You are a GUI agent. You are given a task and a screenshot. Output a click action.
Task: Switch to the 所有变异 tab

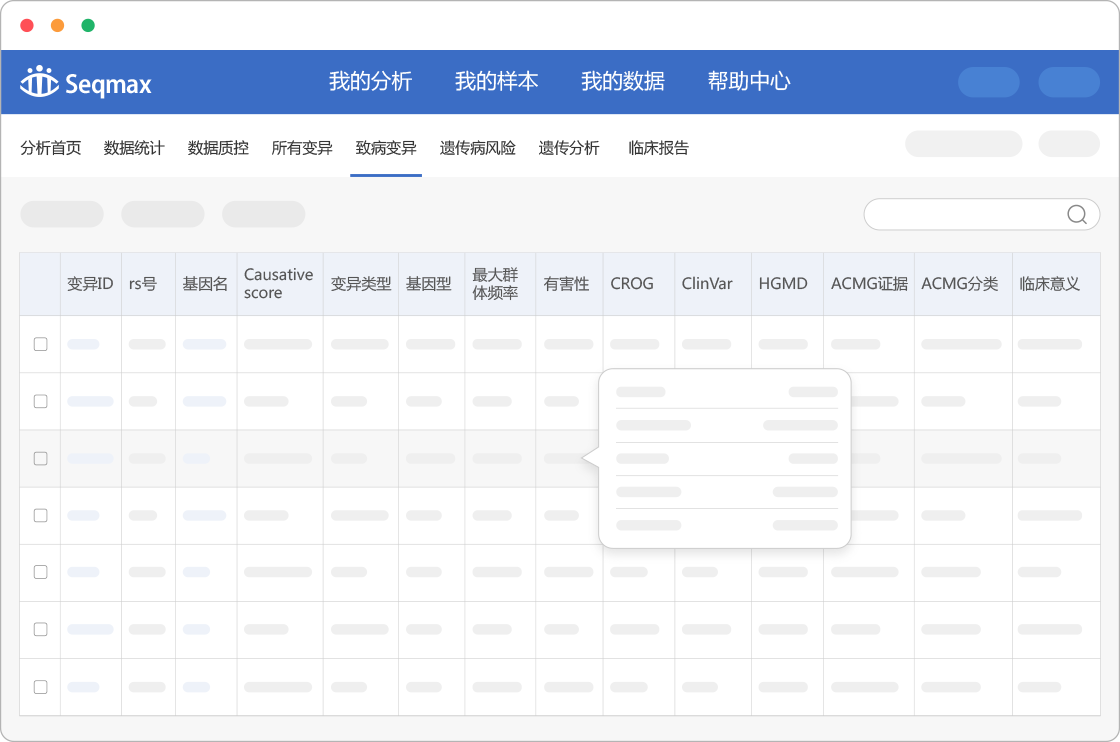(302, 148)
